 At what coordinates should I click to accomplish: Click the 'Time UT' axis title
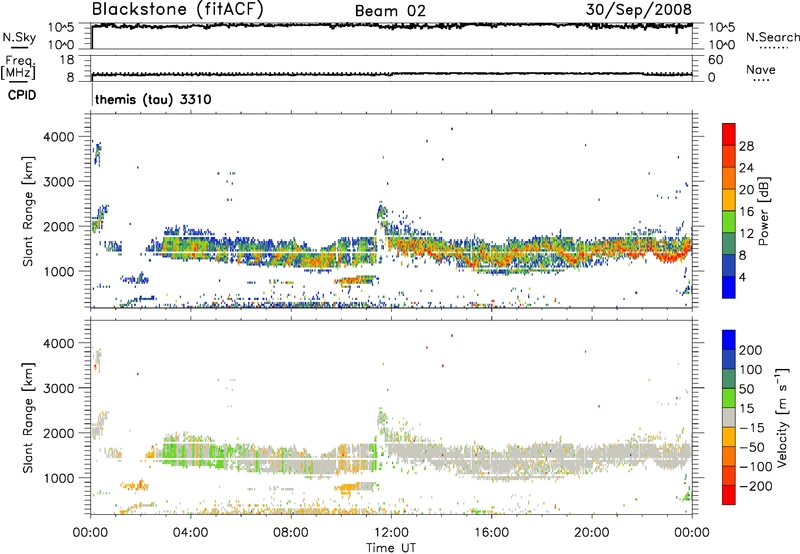(x=391, y=548)
